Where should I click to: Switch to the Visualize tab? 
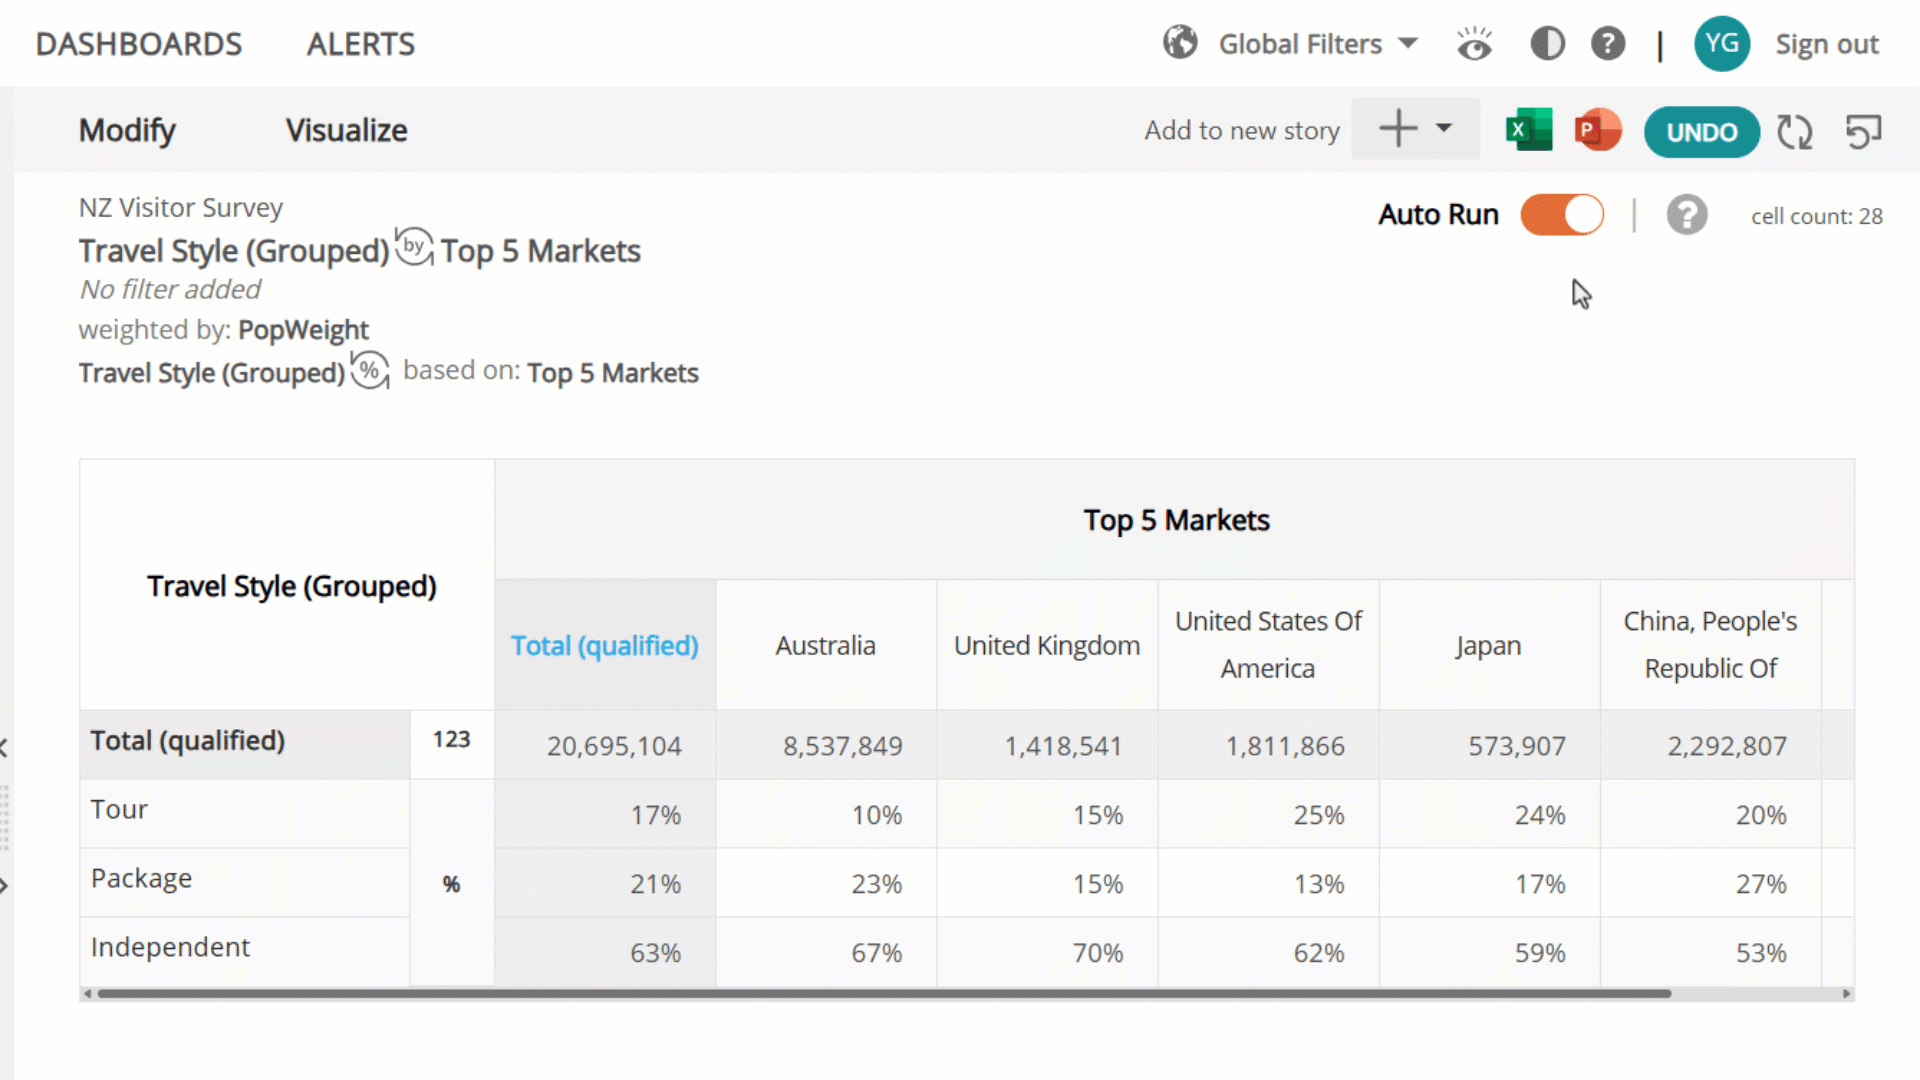click(x=346, y=130)
